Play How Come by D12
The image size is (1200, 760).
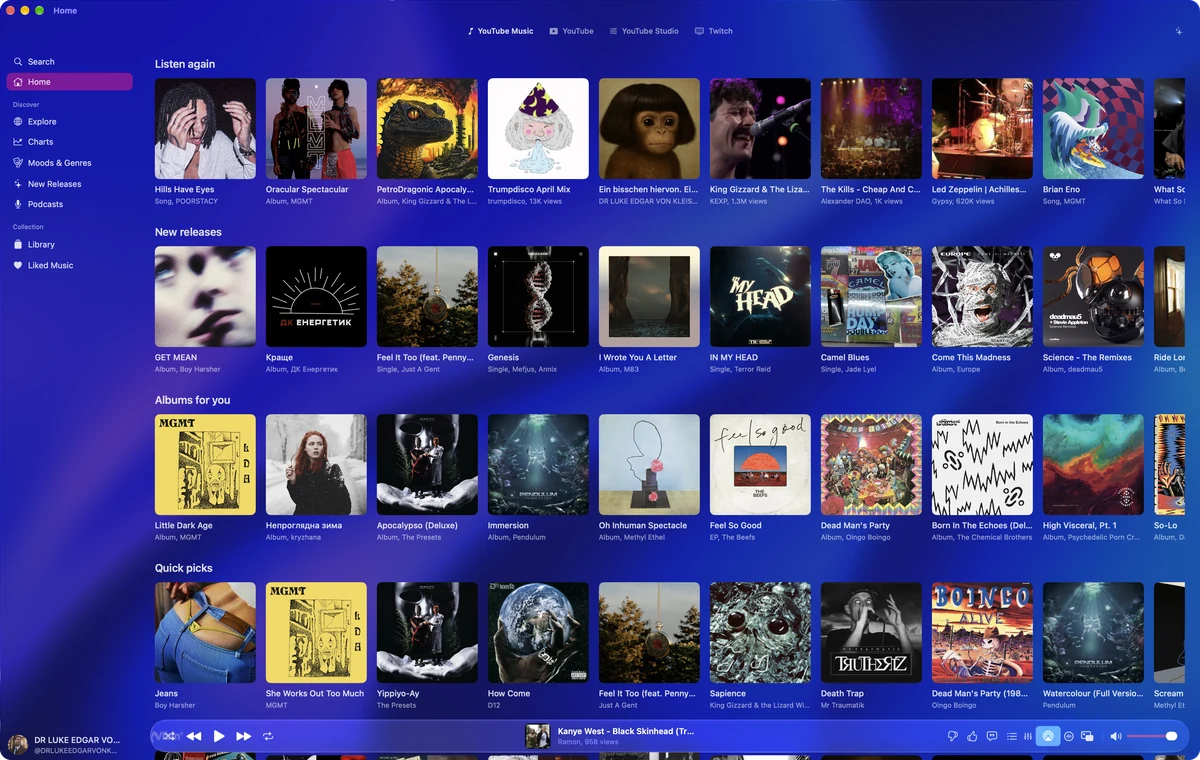tap(538, 633)
